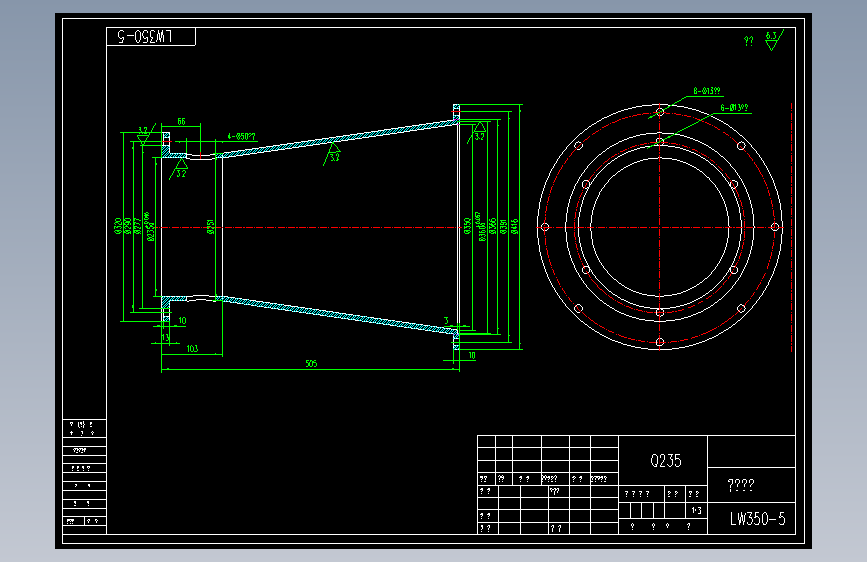
Task: Click the 3.2 roughness symbol beside Ø350
Action: click(478, 133)
